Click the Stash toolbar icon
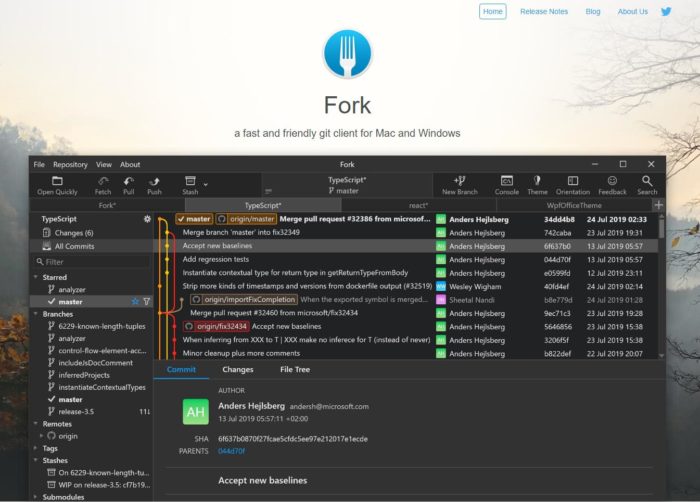This screenshot has width=700, height=502. [x=190, y=181]
